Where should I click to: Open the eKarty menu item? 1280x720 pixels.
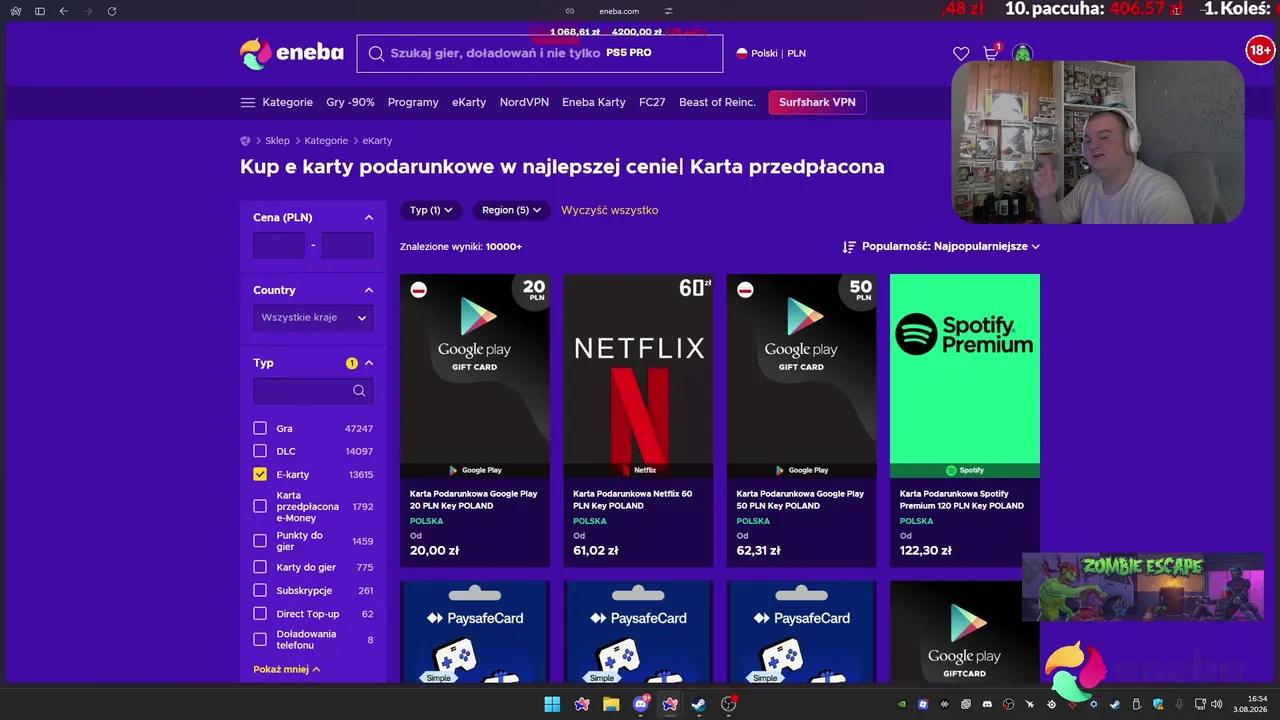click(x=469, y=102)
